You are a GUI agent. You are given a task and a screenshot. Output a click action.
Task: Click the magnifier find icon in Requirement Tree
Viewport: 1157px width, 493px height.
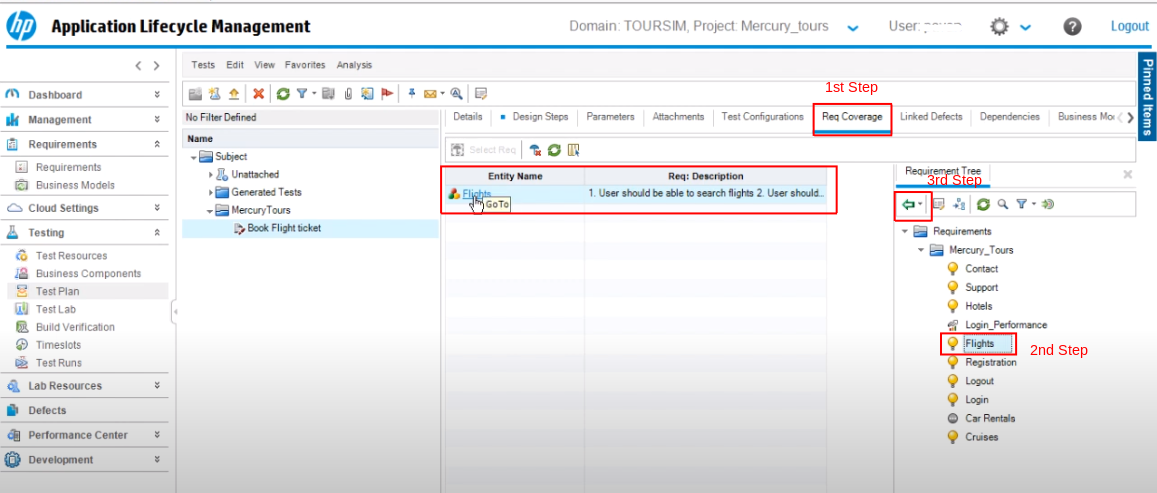point(1002,205)
